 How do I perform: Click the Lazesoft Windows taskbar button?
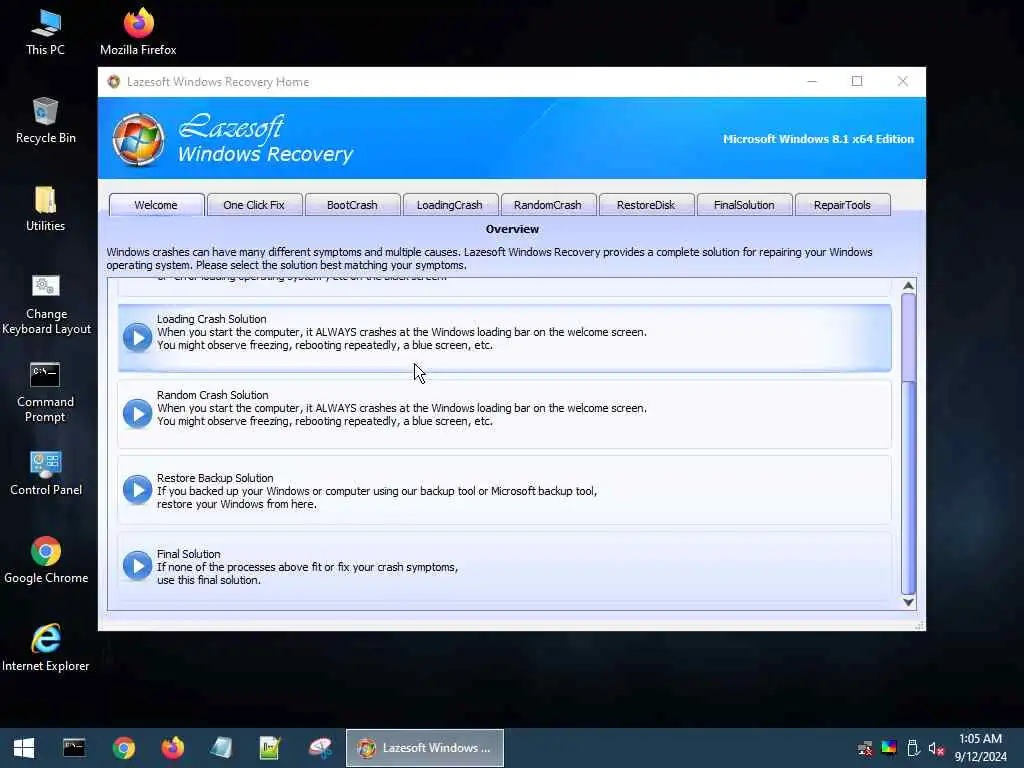pos(424,748)
